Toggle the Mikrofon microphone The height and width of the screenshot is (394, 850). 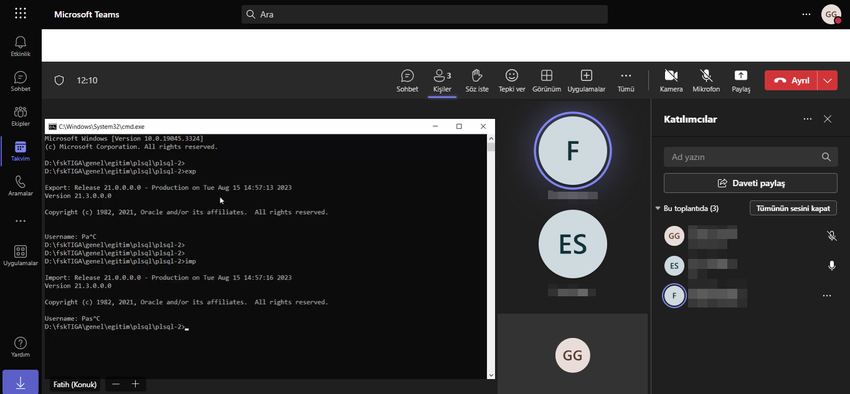(706, 81)
